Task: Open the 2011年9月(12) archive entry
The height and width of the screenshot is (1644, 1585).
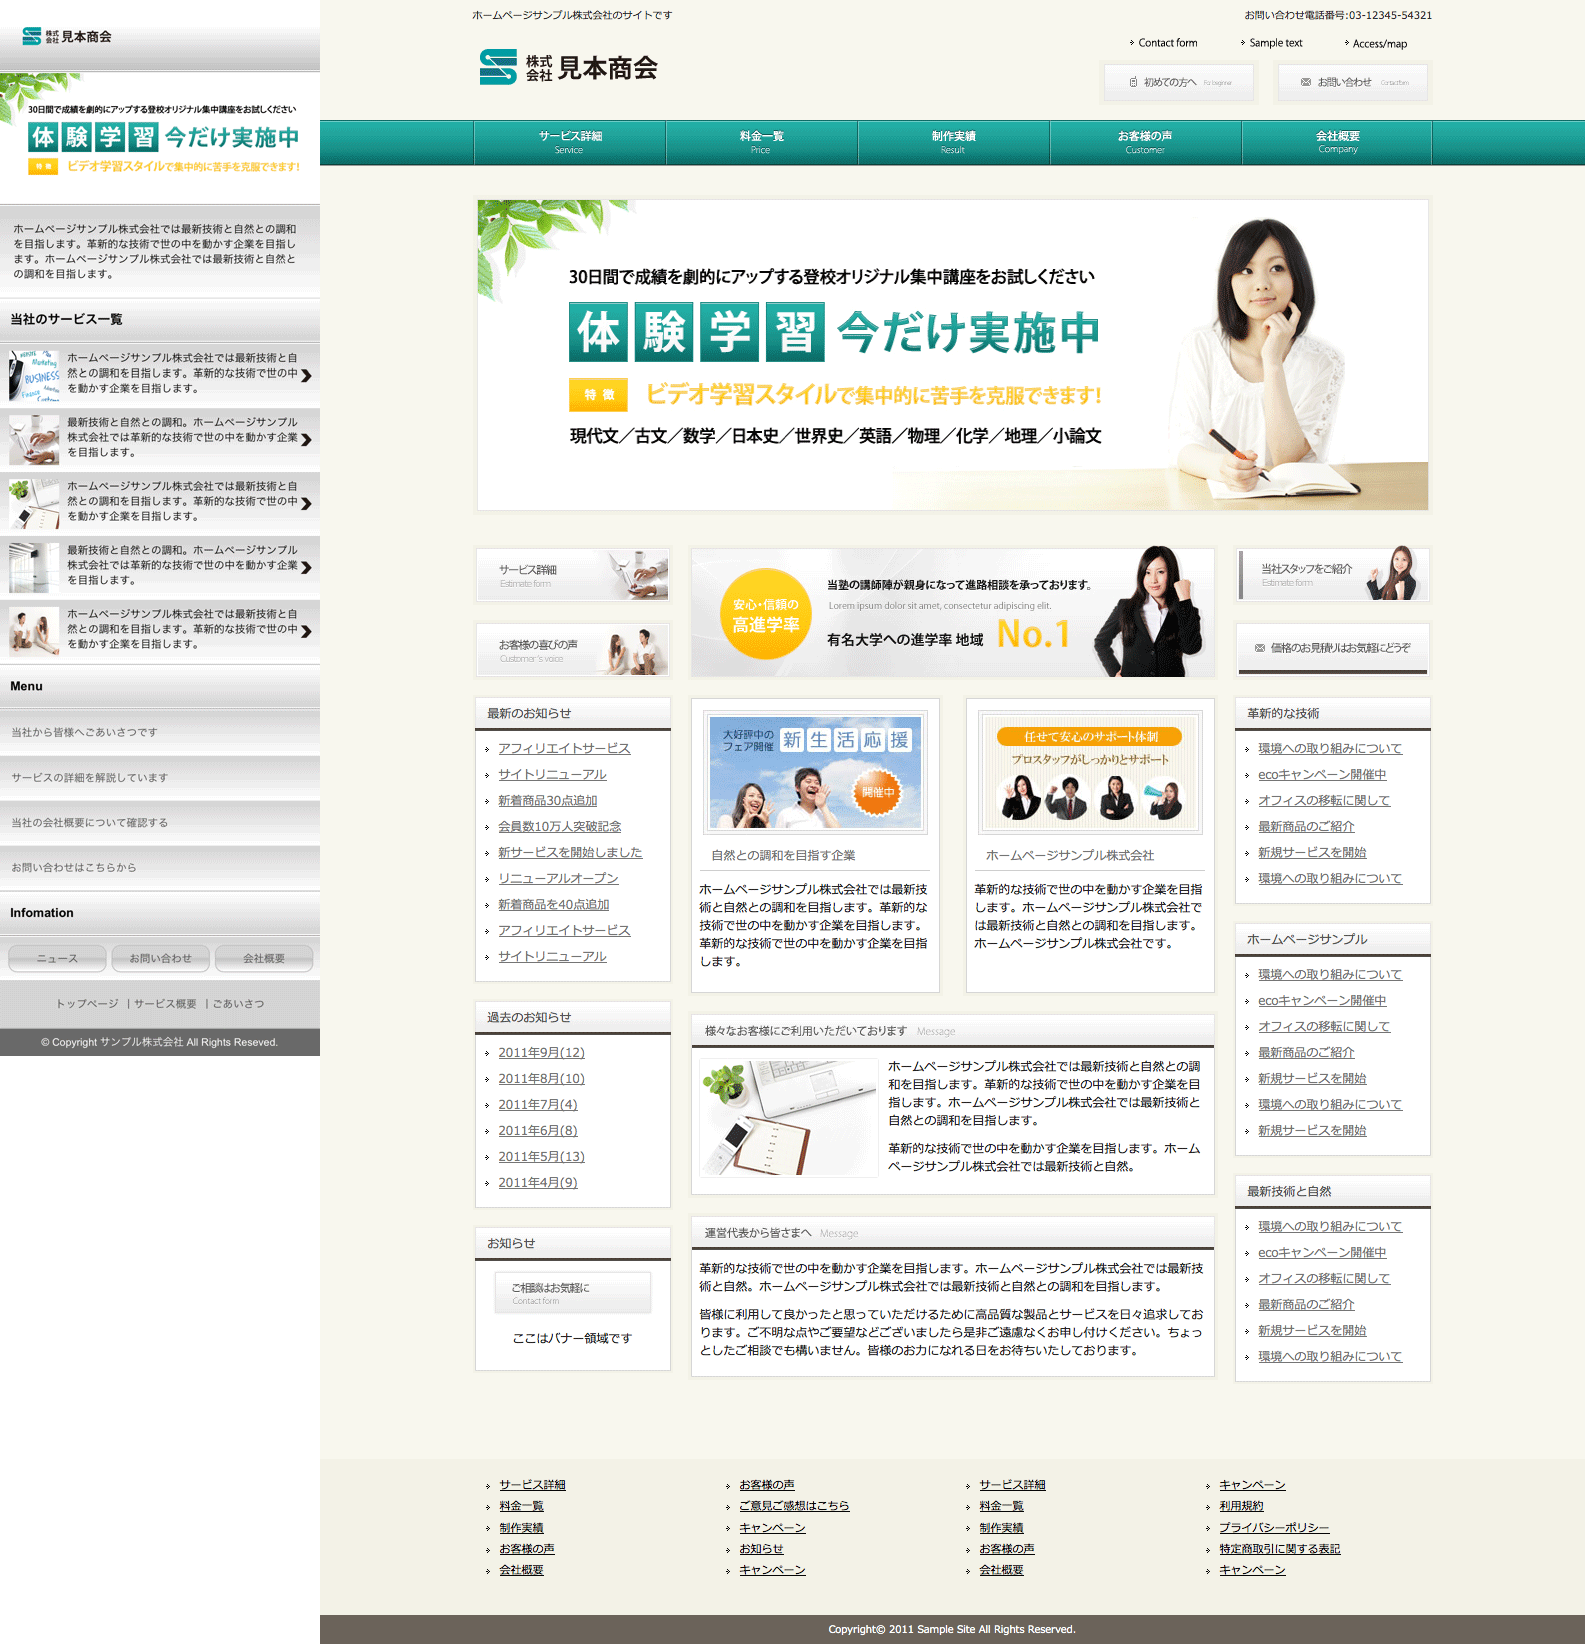Action: 541,1052
